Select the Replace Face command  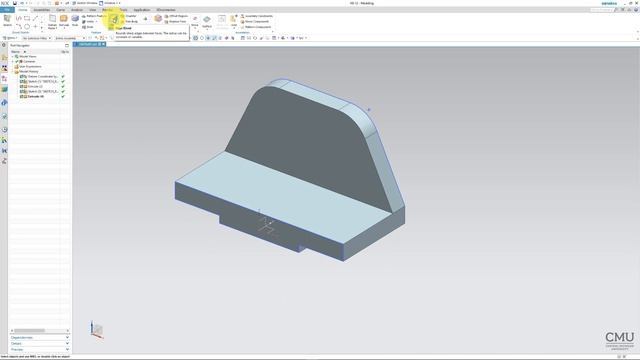(x=175, y=21)
